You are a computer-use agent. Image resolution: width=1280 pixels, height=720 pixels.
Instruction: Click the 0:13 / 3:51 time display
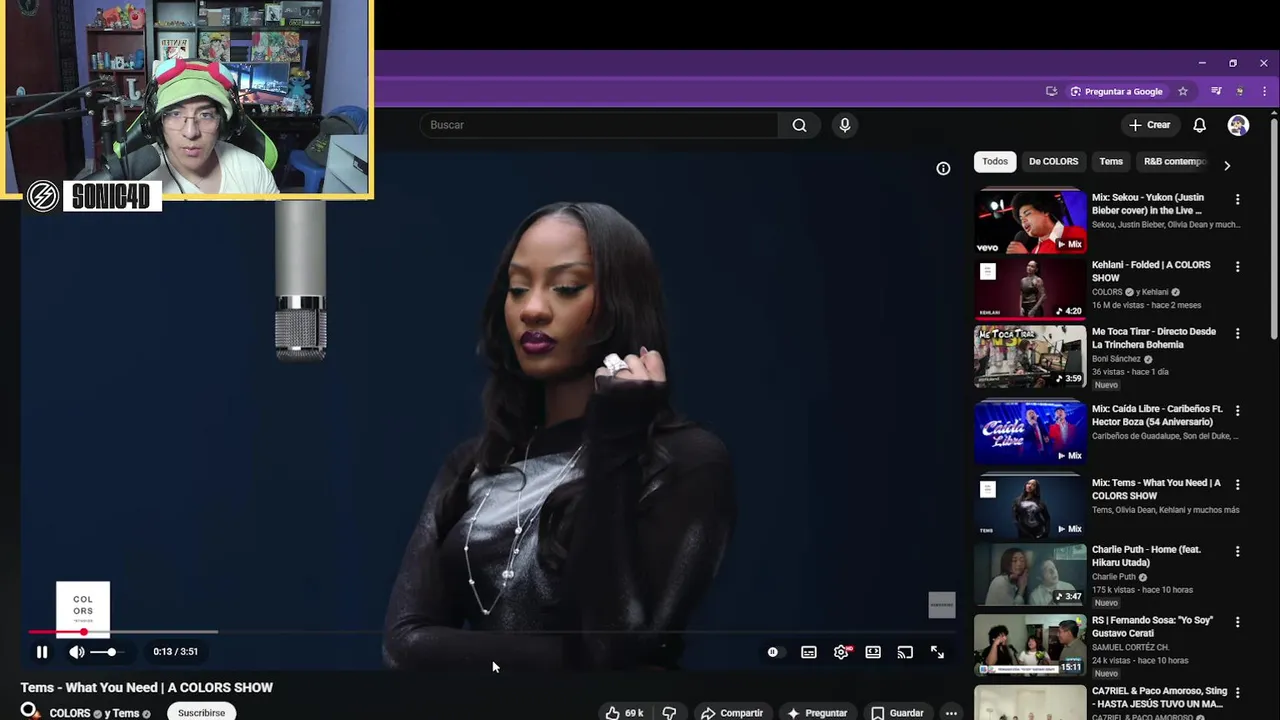pyautogui.click(x=175, y=652)
